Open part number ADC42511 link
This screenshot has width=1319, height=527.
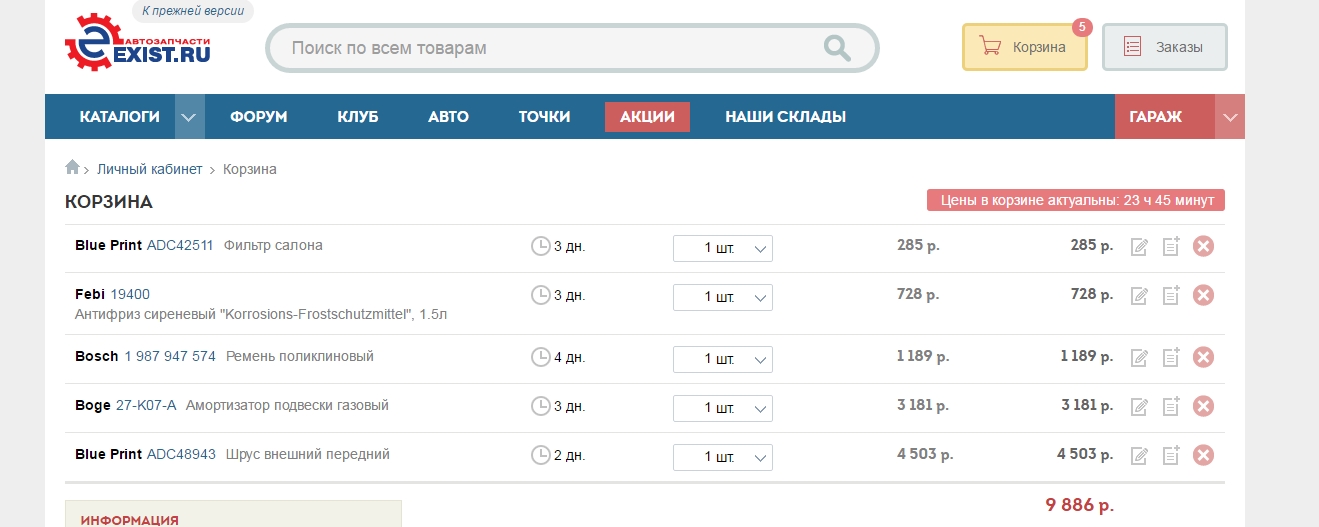(x=180, y=245)
